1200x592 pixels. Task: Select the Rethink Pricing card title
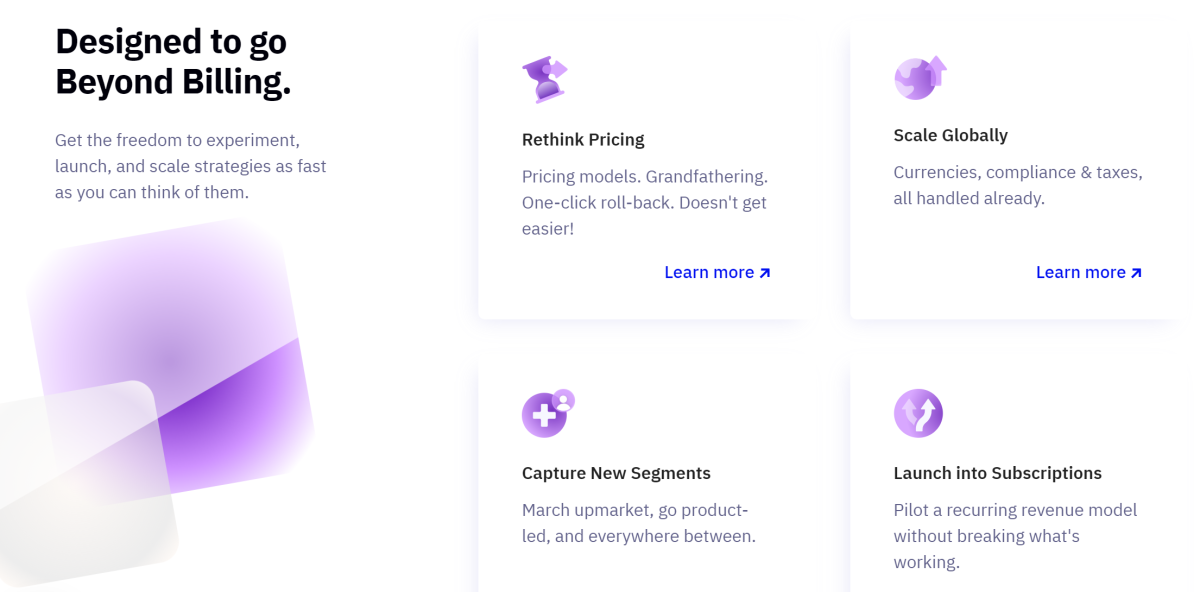point(583,140)
